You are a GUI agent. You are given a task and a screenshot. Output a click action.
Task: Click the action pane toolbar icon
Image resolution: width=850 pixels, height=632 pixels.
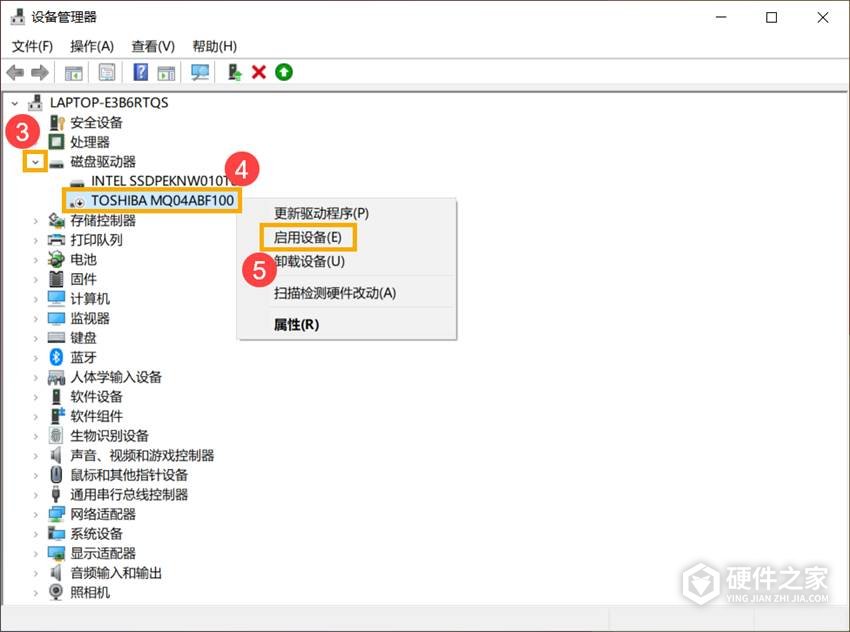(166, 72)
